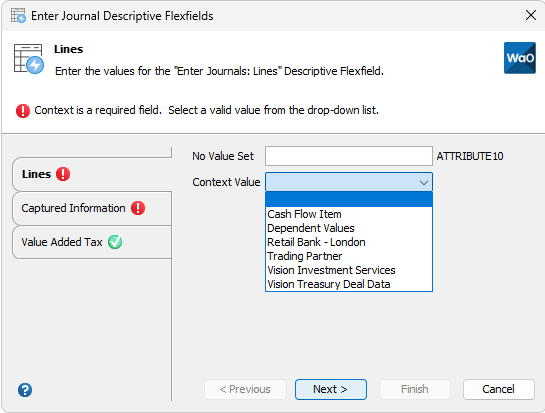The image size is (545, 413).
Task: Click the WaO logo icon
Action: click(520, 58)
